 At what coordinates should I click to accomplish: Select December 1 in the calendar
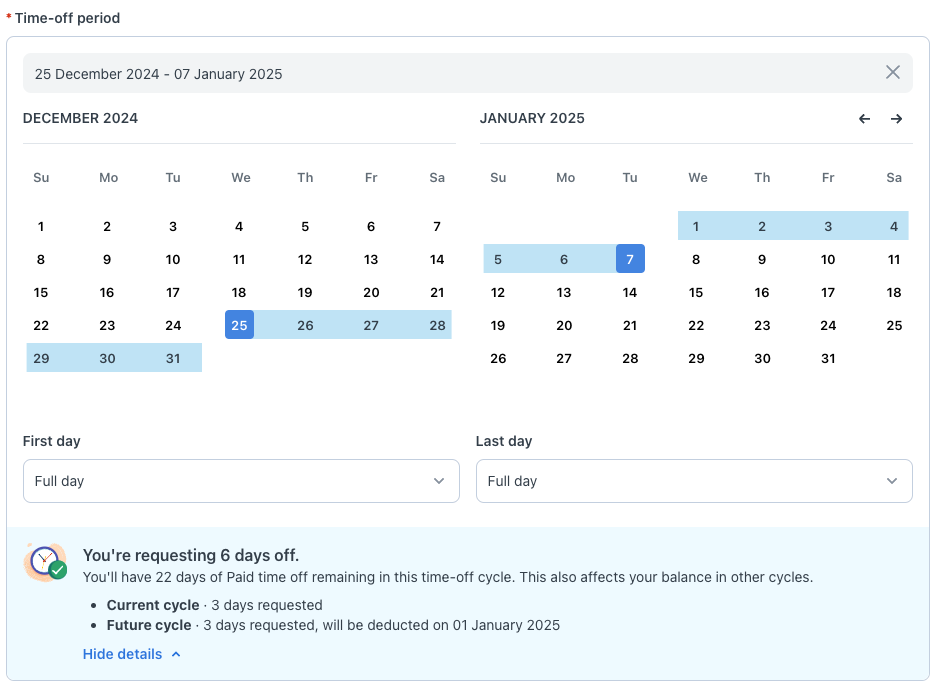[41, 226]
